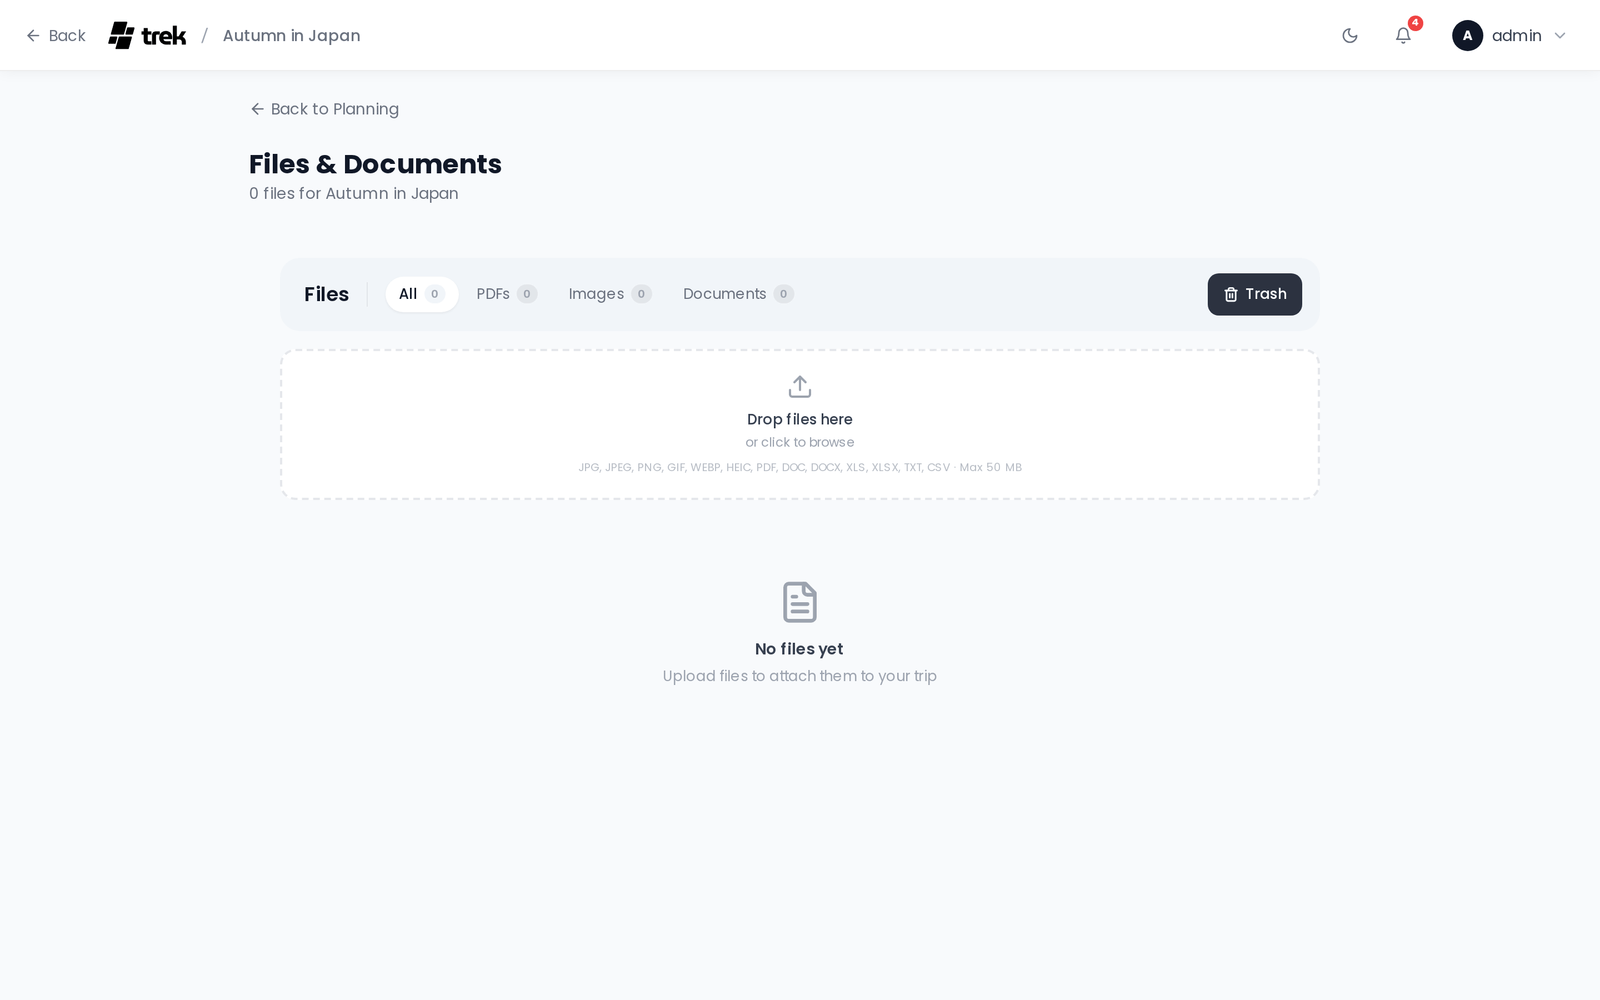Image resolution: width=1600 pixels, height=1000 pixels.
Task: Toggle dark mode moon icon
Action: (1350, 36)
